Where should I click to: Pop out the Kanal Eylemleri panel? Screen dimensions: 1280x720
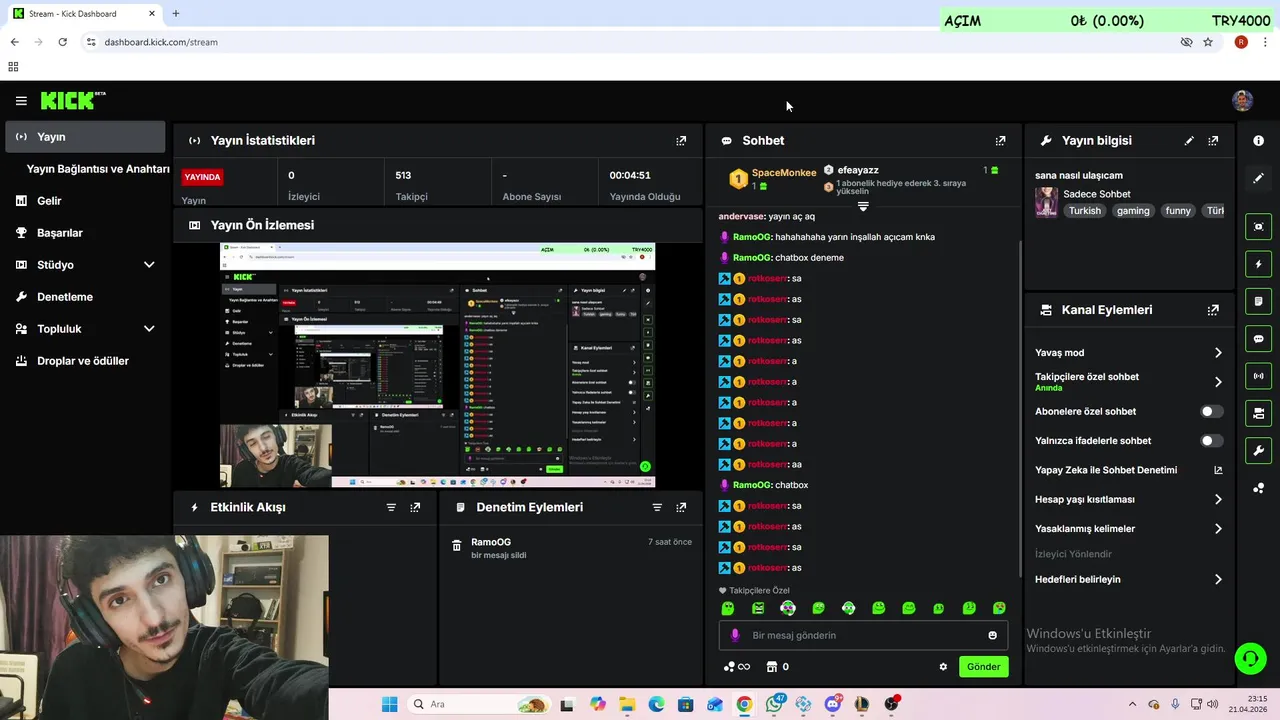pyautogui.click(x=1213, y=310)
